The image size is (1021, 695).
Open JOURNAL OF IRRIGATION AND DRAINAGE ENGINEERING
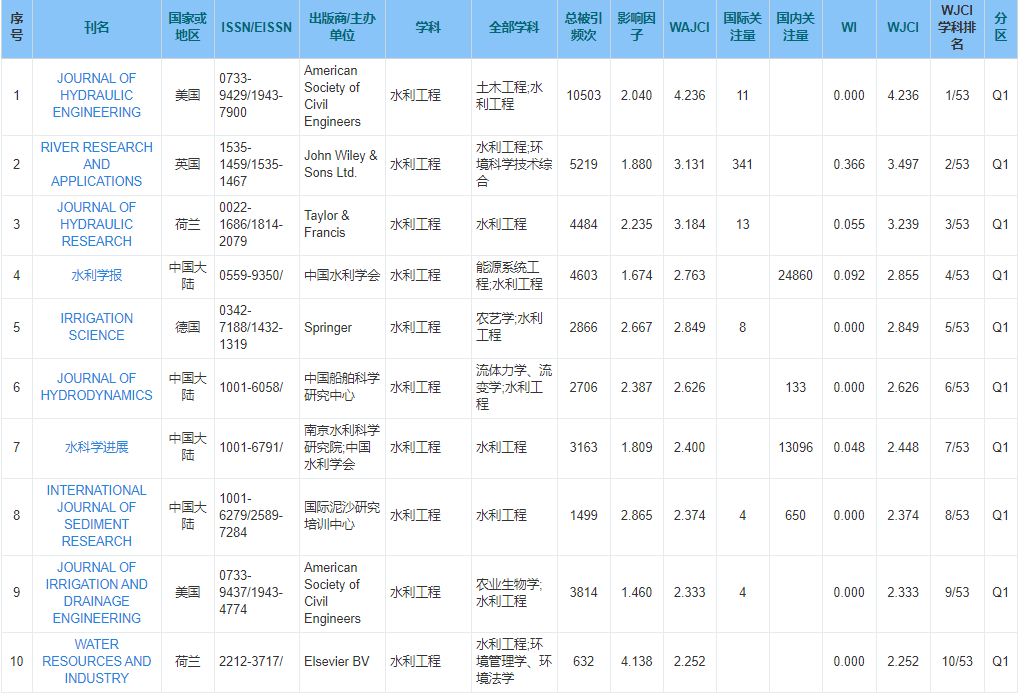pyautogui.click(x=96, y=593)
